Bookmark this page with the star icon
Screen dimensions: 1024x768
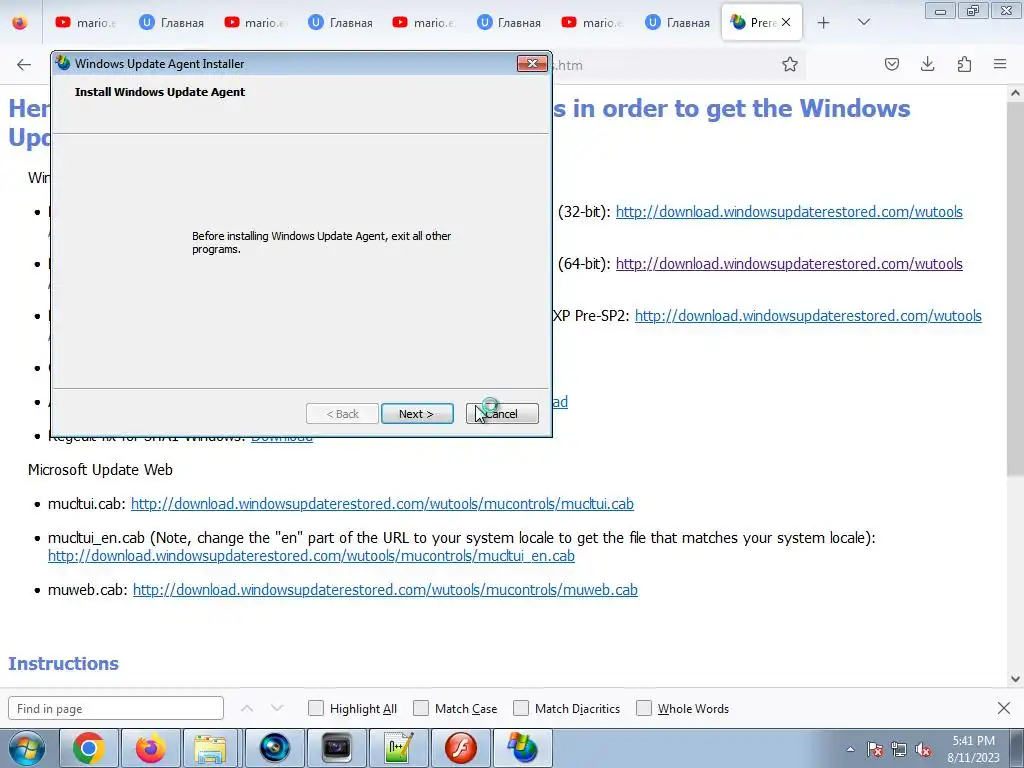790,64
